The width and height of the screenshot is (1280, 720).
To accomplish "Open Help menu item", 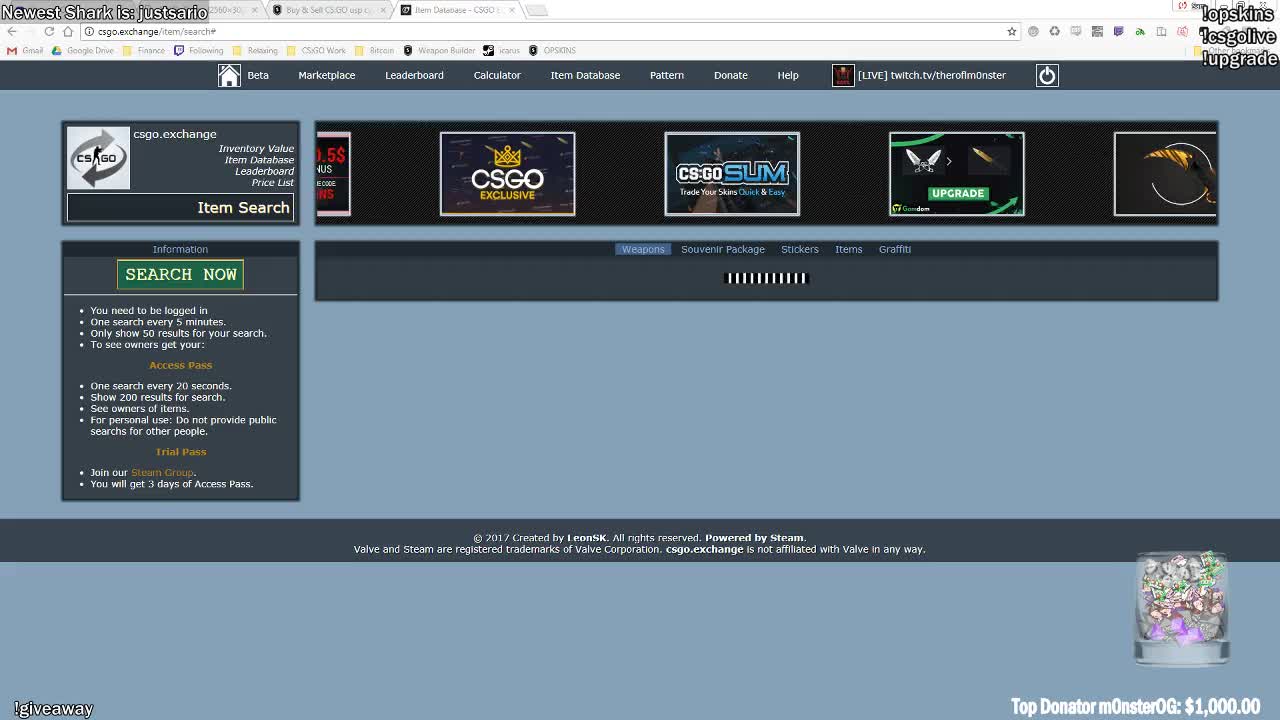I will [788, 75].
